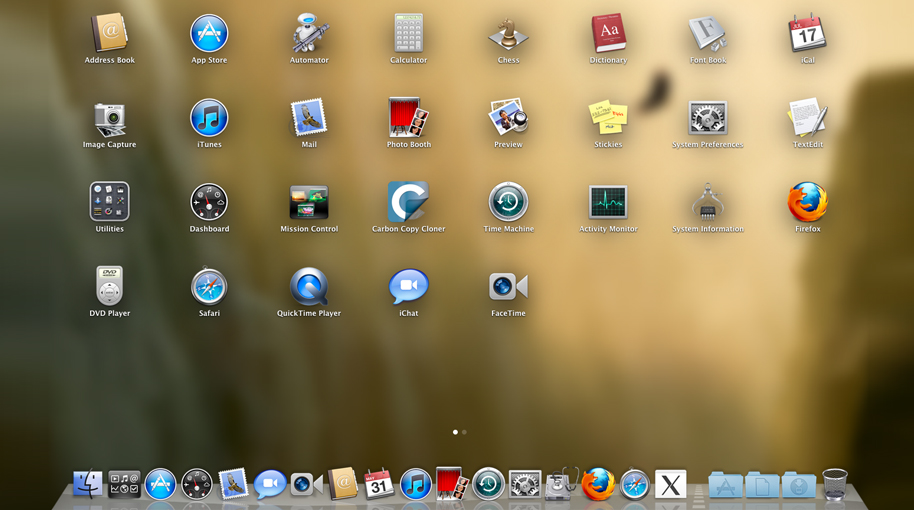The width and height of the screenshot is (914, 510).
Task: Open the Utilities folder in Launchpad
Action: (110, 202)
